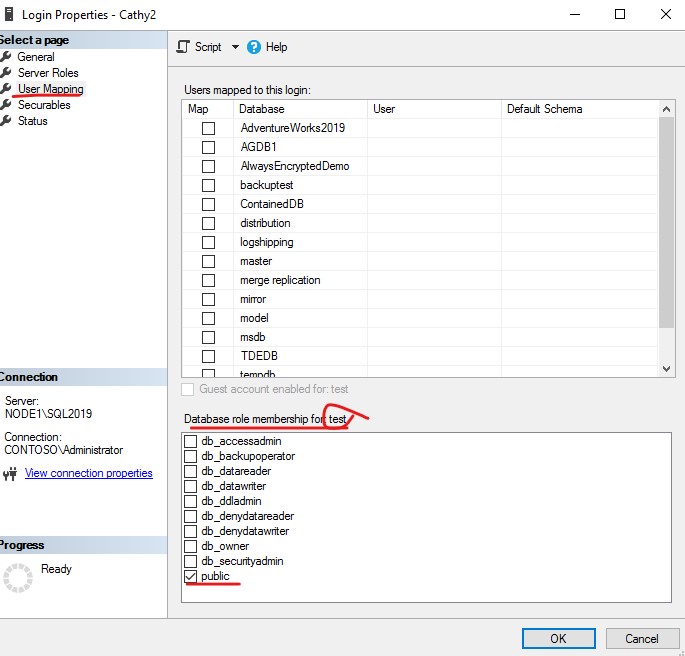Click the wrench icon beside User Mapping

[x=6, y=89]
